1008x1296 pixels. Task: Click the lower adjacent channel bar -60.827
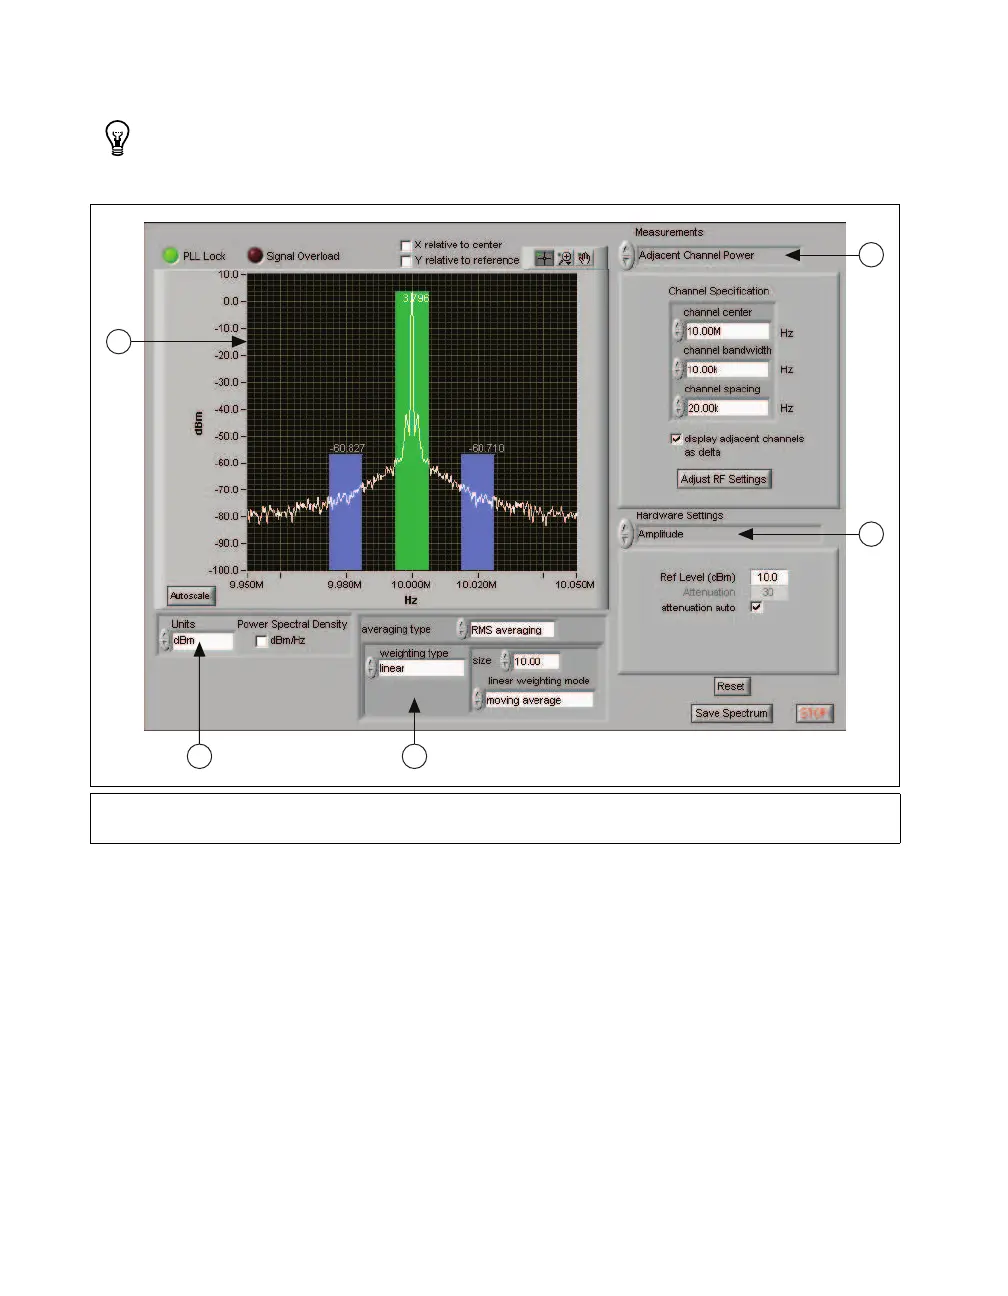coord(346,512)
